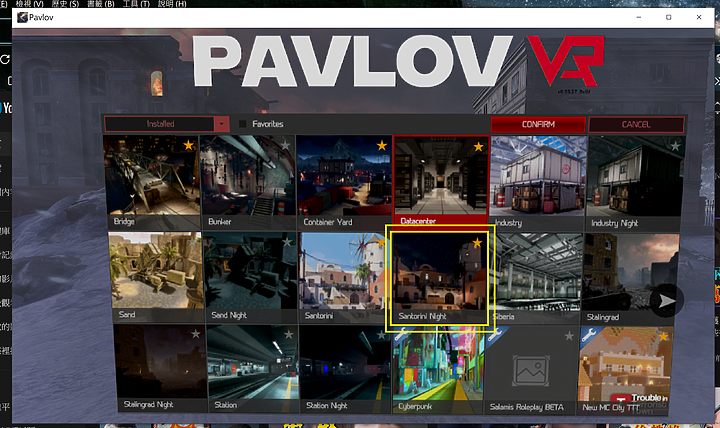The height and width of the screenshot is (428, 720).
Task: Click the wrench badge on New MC City TTT
Action: [x=589, y=335]
